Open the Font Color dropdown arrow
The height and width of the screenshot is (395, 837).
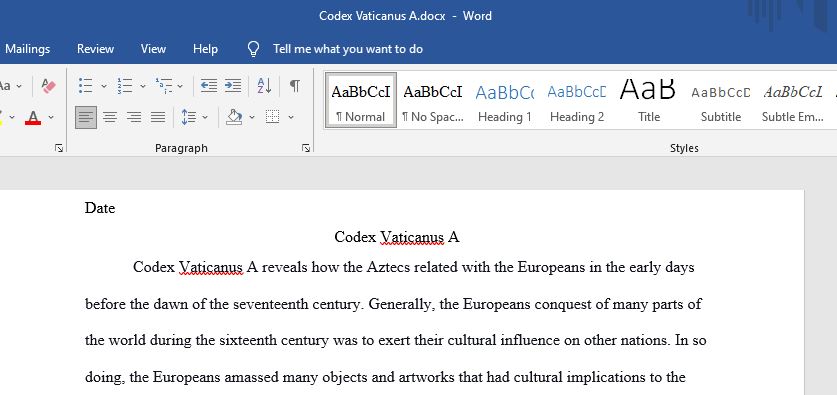(x=51, y=117)
